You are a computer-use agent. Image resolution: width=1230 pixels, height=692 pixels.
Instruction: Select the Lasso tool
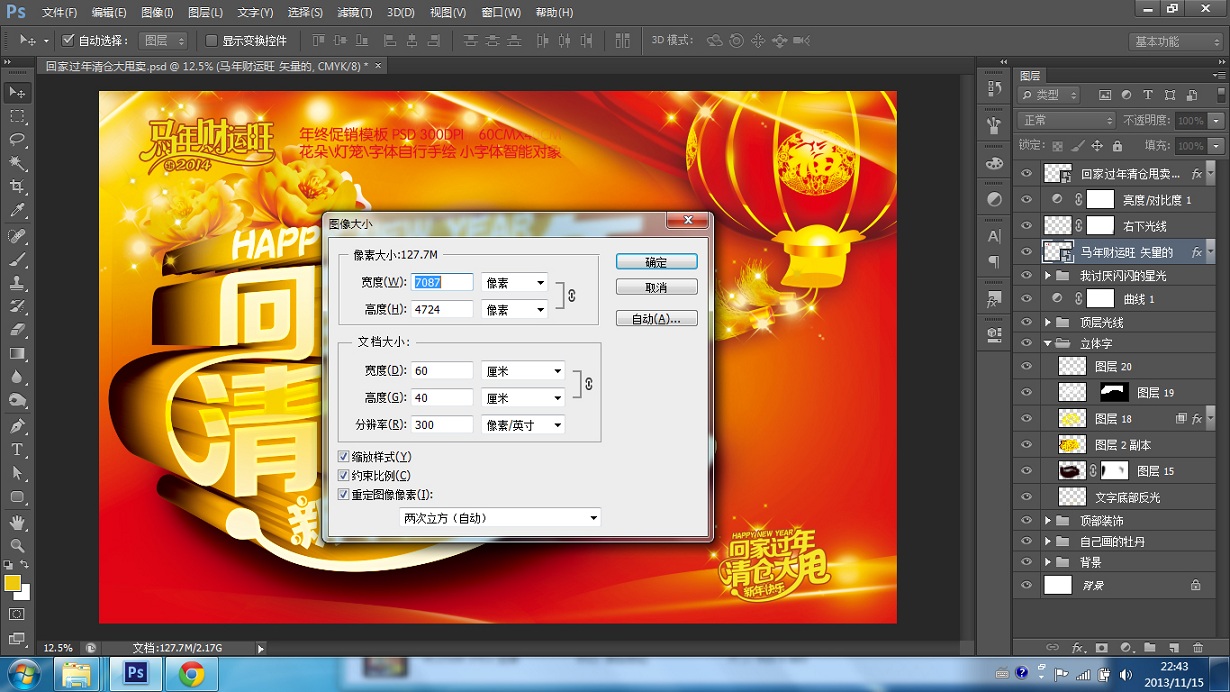[x=17, y=140]
